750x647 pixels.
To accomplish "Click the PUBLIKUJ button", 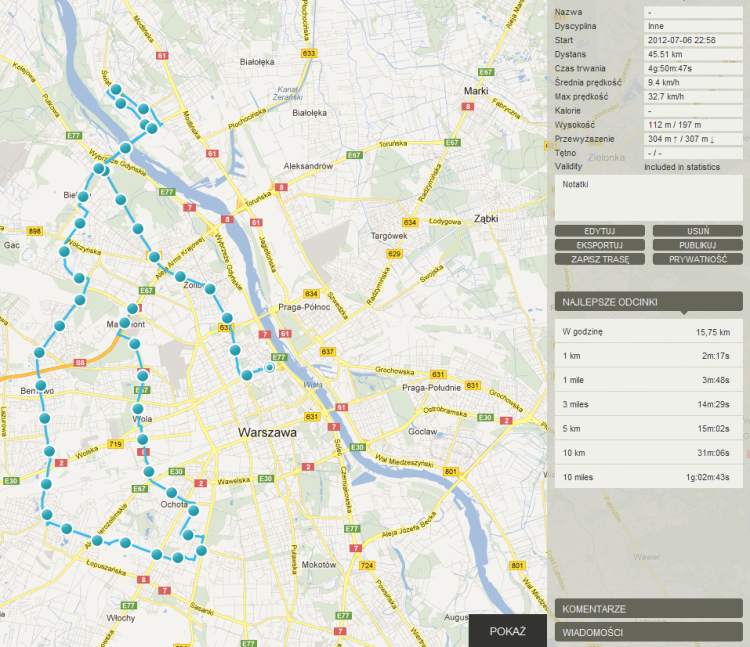I will pos(697,245).
